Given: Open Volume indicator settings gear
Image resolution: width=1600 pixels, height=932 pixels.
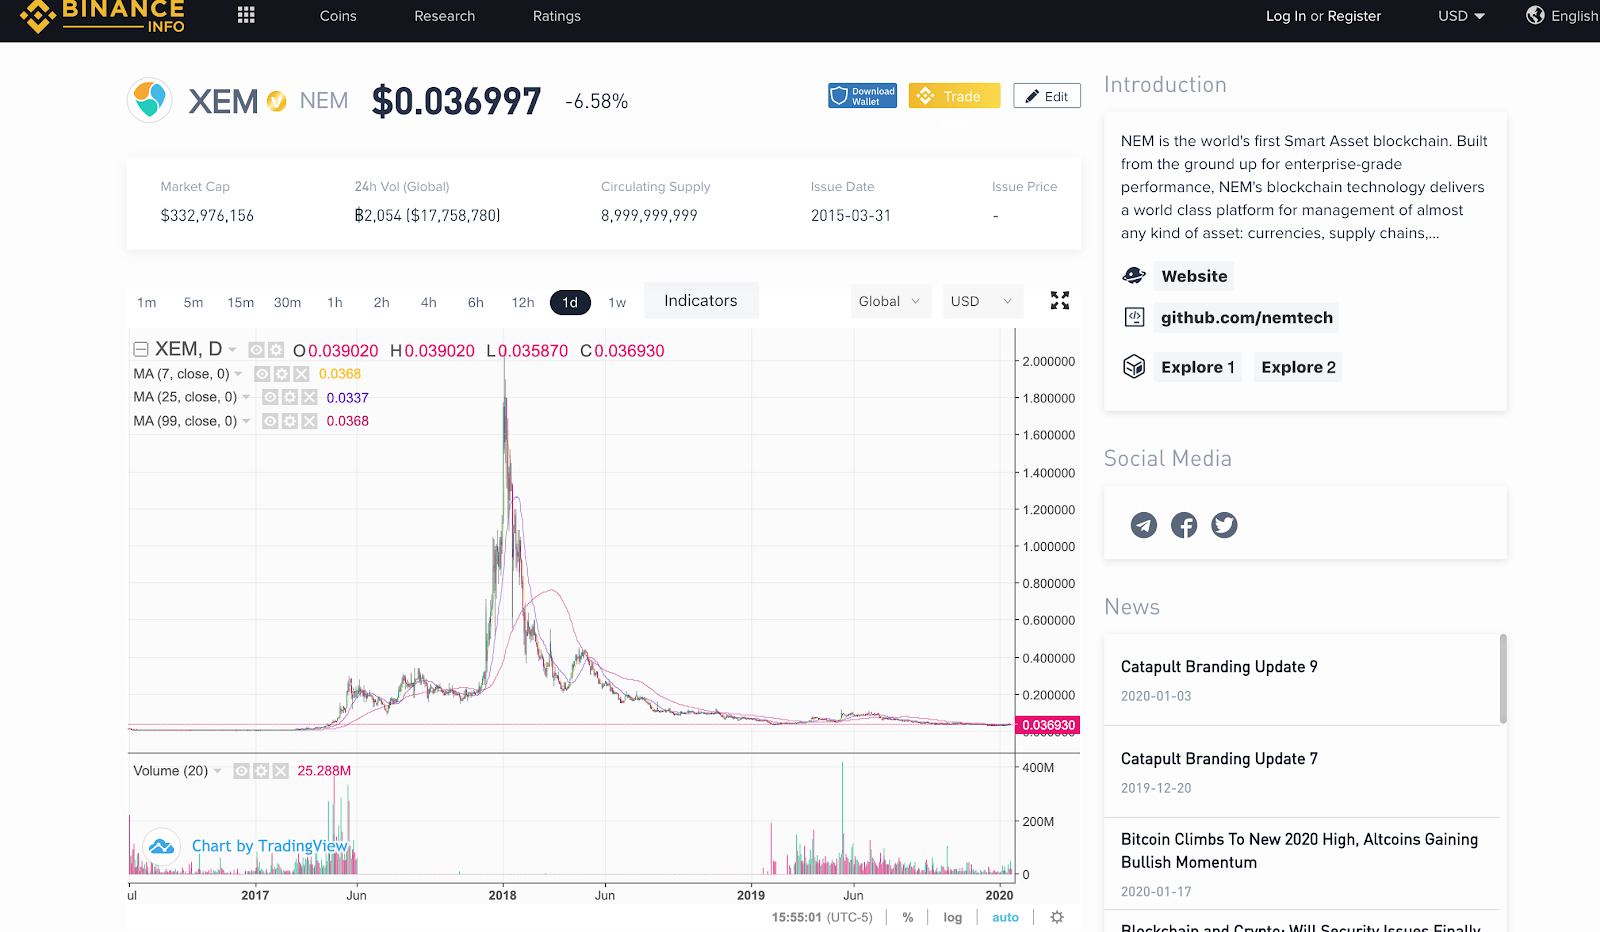Looking at the screenshot, I should point(261,771).
